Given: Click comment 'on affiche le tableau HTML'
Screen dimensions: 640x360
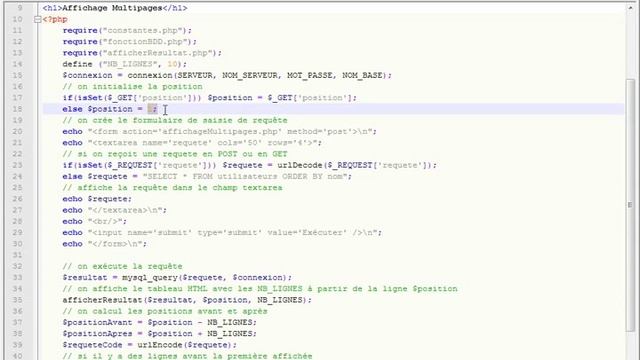Looking at the screenshot, I should (260, 289).
